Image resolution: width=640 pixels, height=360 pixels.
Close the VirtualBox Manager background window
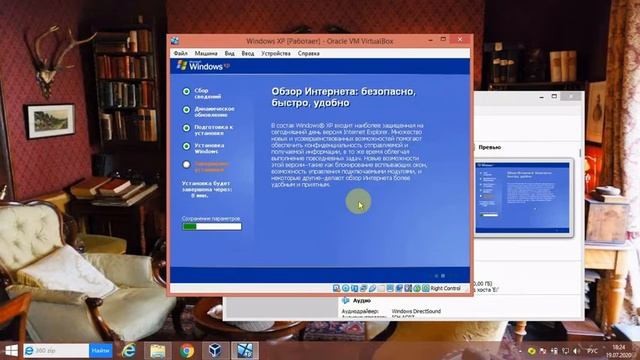click(x=571, y=96)
